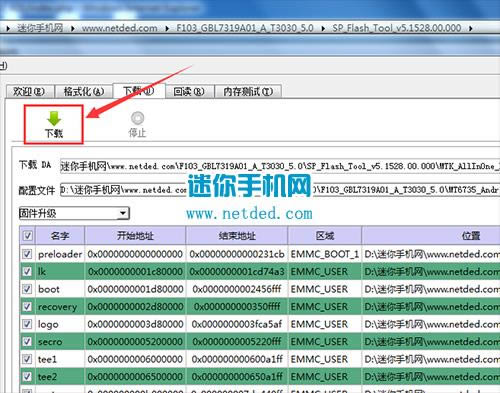Click end address 0x000000000350ffff
Screen dimensions: 500x393
(237, 307)
